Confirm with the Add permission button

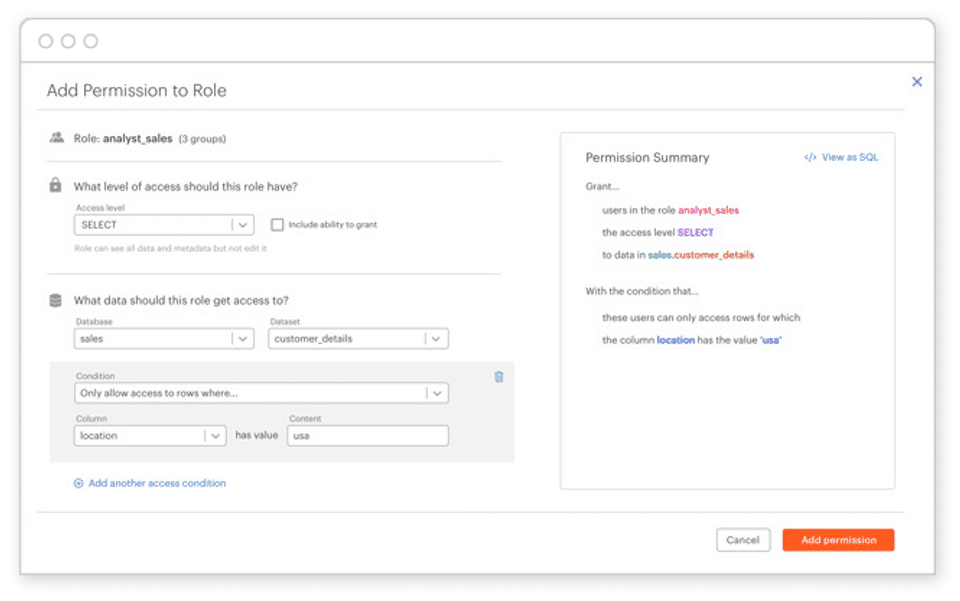pyautogui.click(x=838, y=540)
